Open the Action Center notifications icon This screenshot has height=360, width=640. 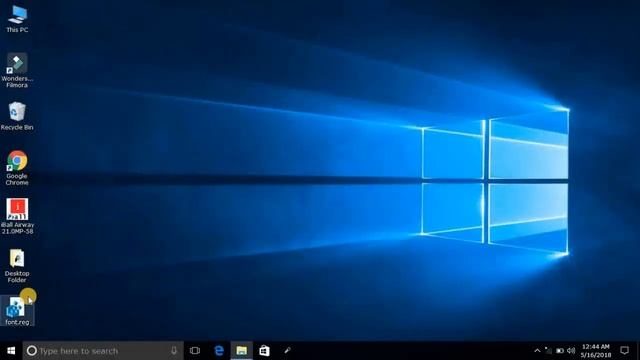(x=624, y=351)
